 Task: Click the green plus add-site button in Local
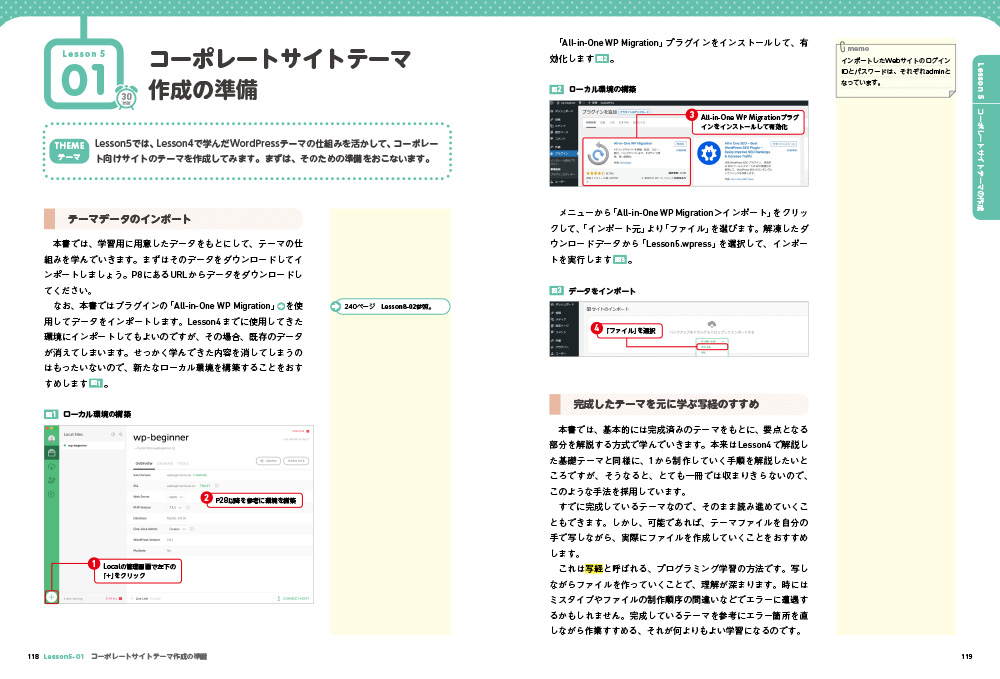[52, 597]
